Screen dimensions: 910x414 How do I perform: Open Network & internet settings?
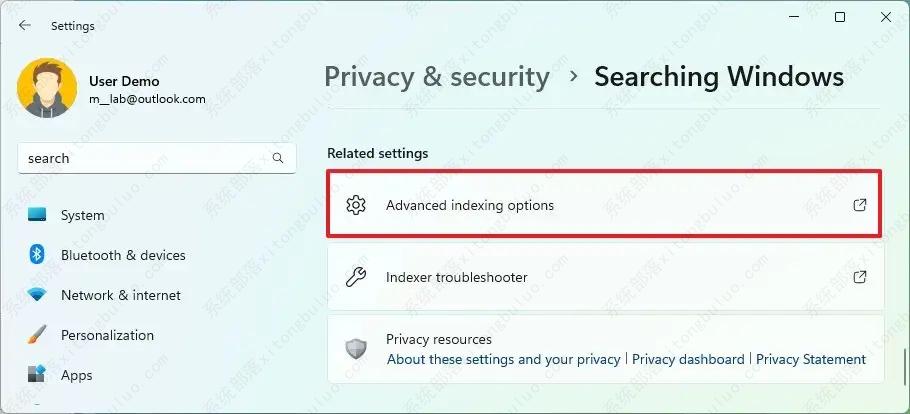tap(121, 295)
